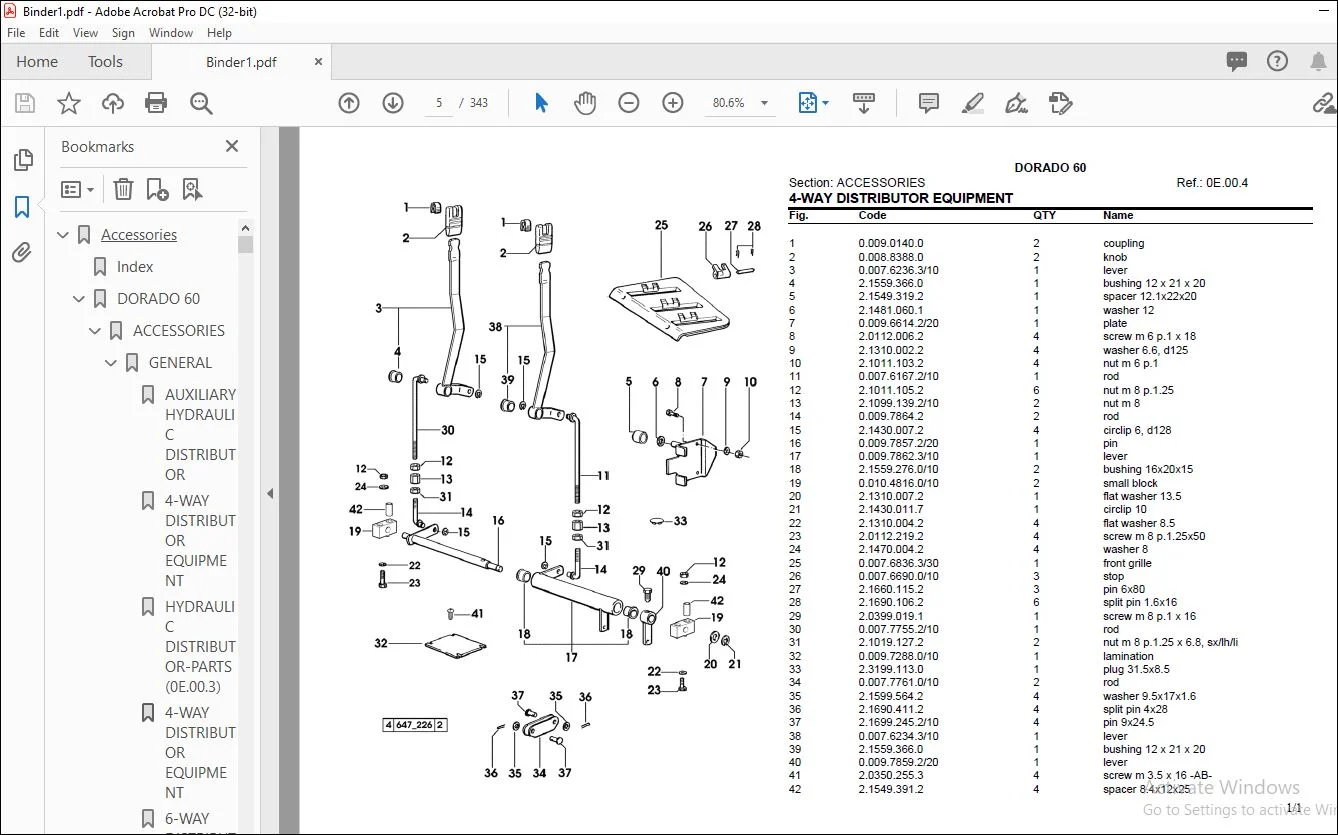Viewport: 1338px width, 835px height.
Task: Click the "4-WAY DISTRIBUTOR EQUIPMENT" page heading
Action: click(901, 198)
